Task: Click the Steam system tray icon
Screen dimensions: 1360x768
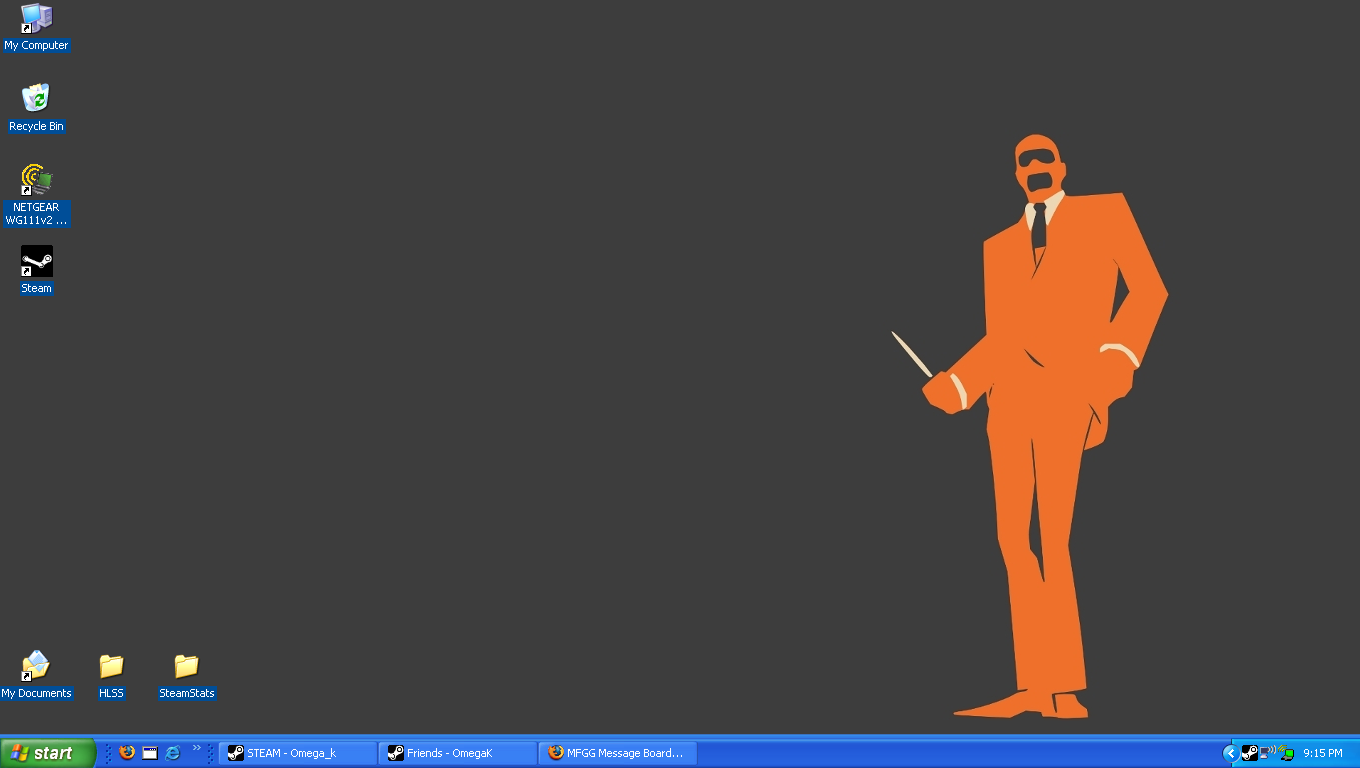Action: [x=1249, y=753]
